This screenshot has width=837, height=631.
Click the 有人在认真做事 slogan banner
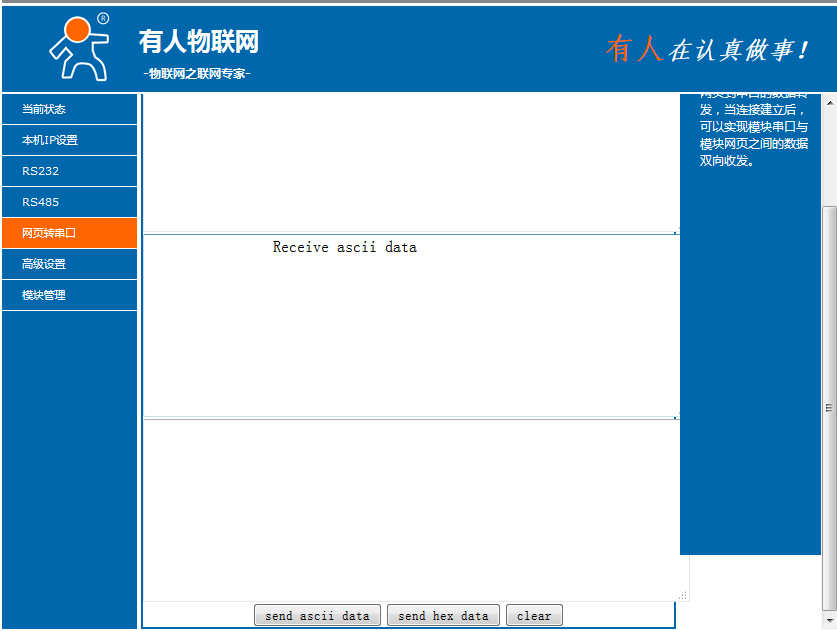706,49
